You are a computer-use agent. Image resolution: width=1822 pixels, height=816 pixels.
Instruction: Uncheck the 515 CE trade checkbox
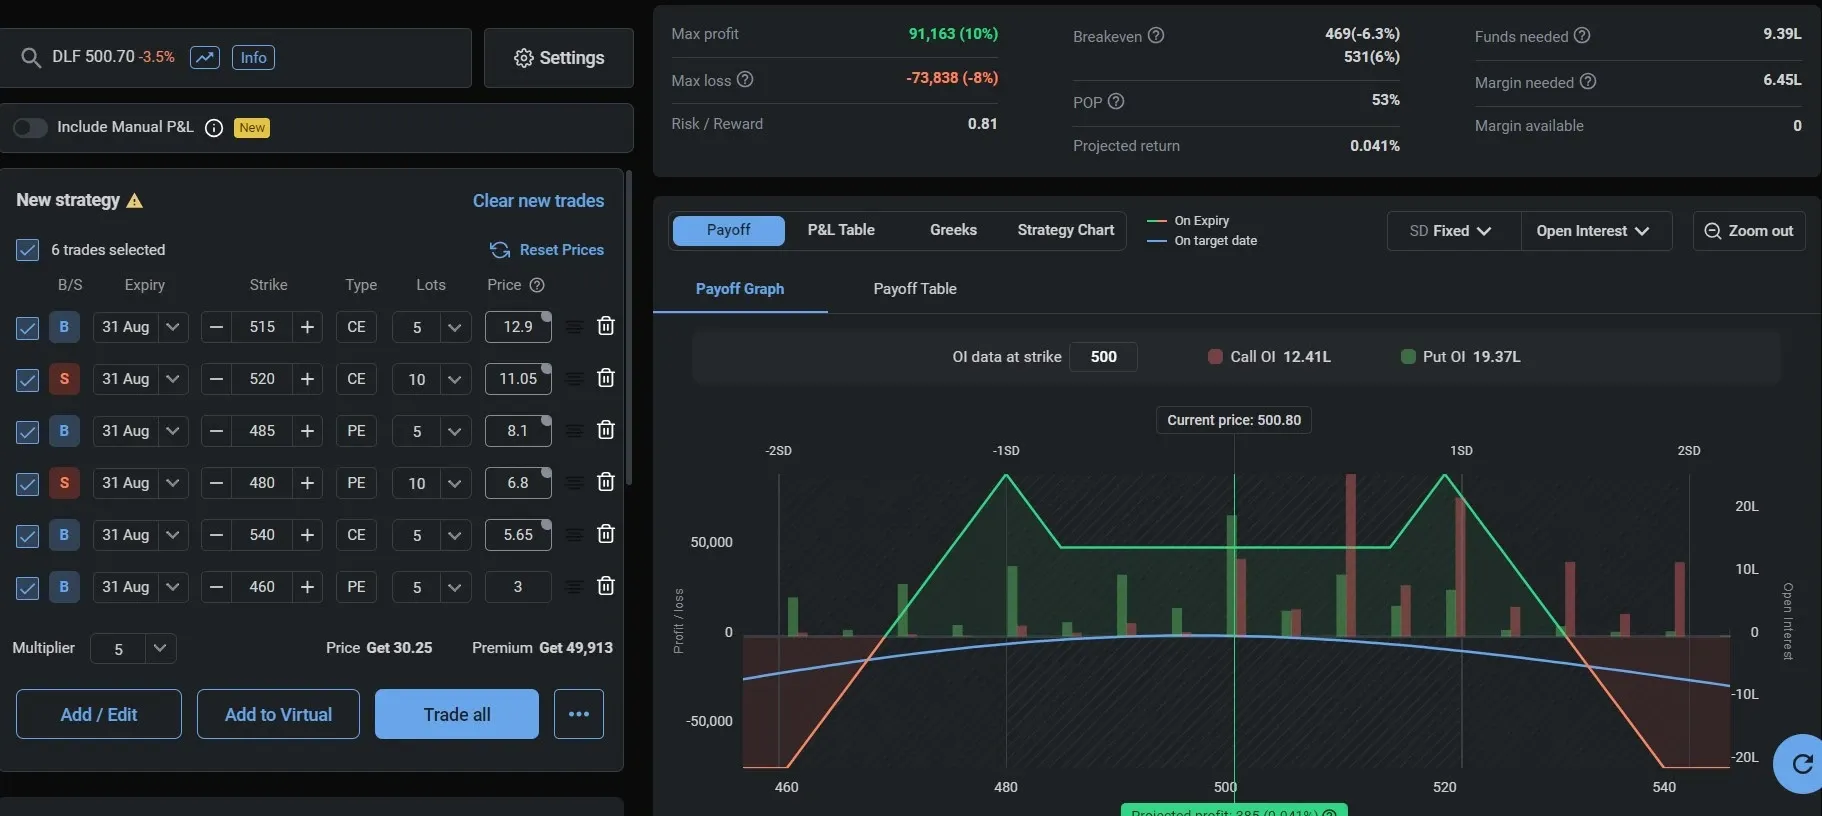[28, 328]
